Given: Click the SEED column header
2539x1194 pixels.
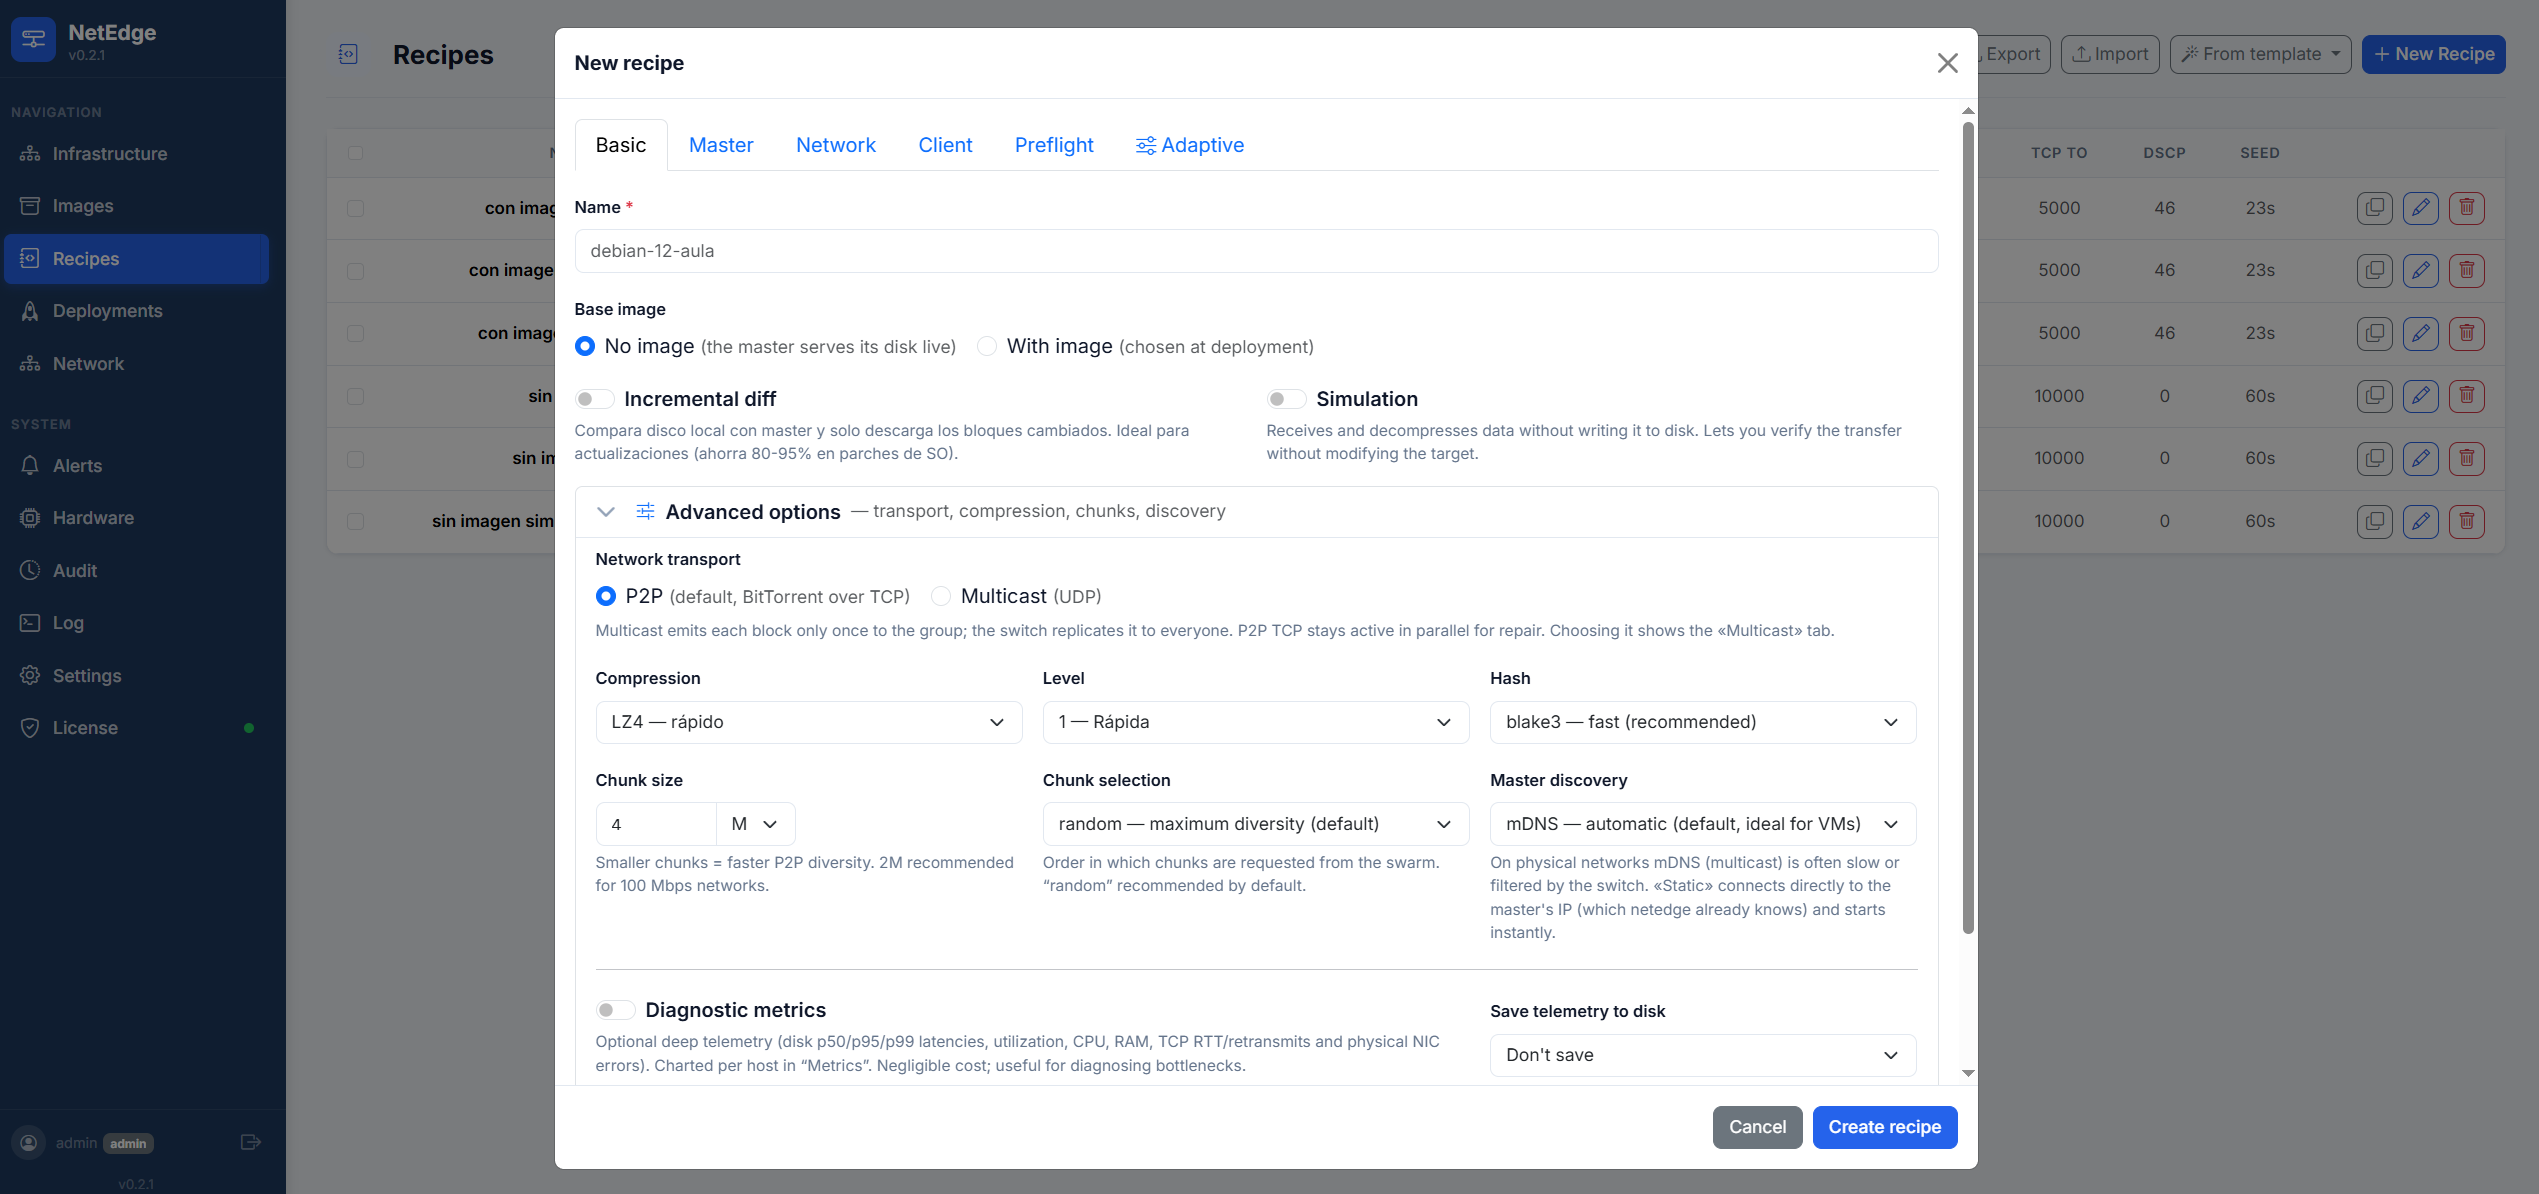Looking at the screenshot, I should click(2260, 153).
